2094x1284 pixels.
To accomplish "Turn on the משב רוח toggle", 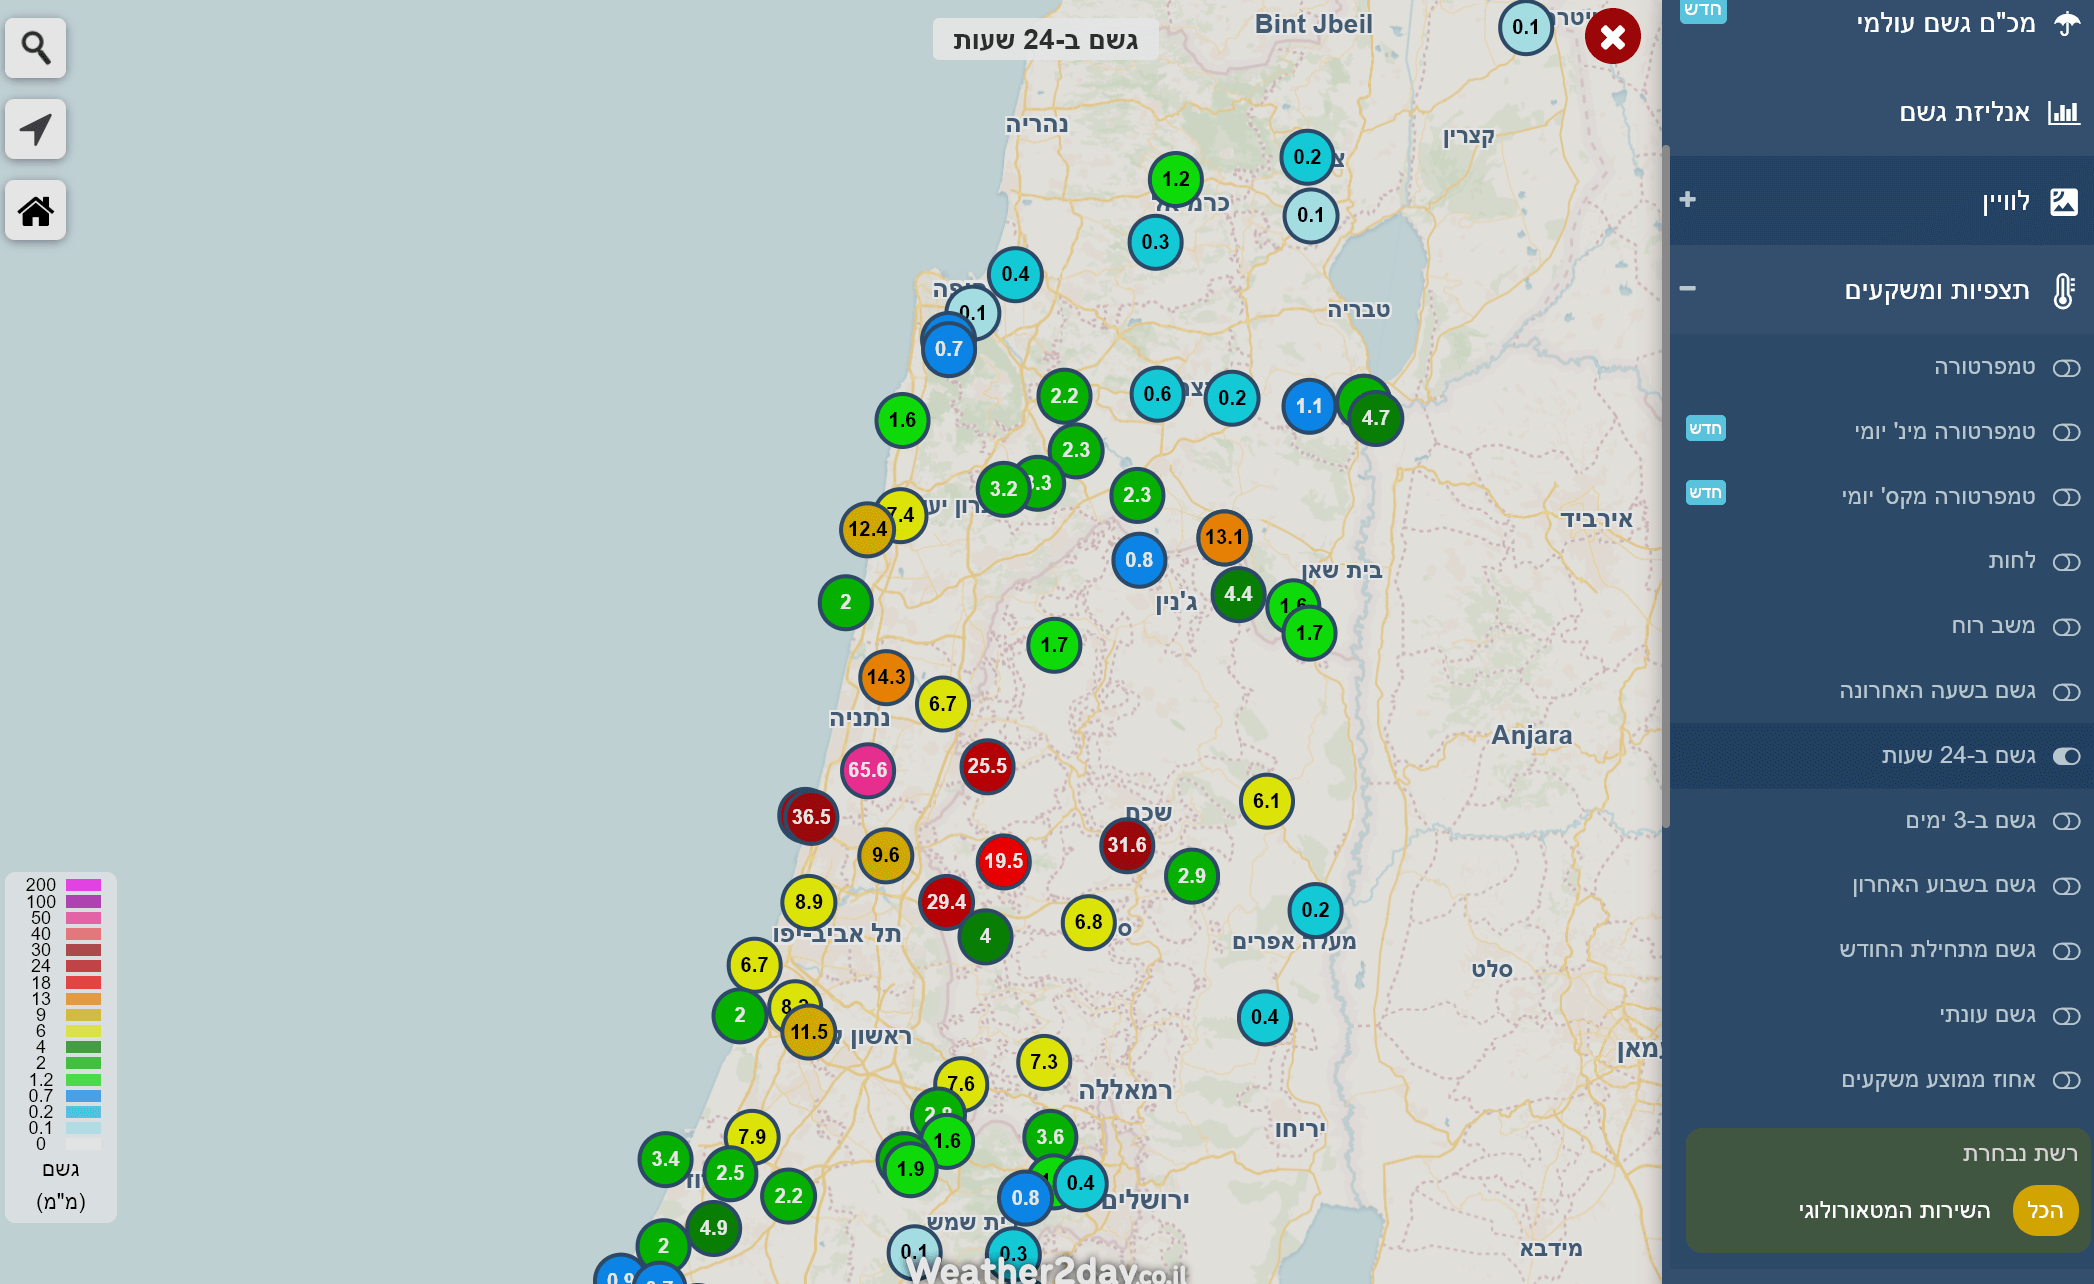I will coord(2066,627).
